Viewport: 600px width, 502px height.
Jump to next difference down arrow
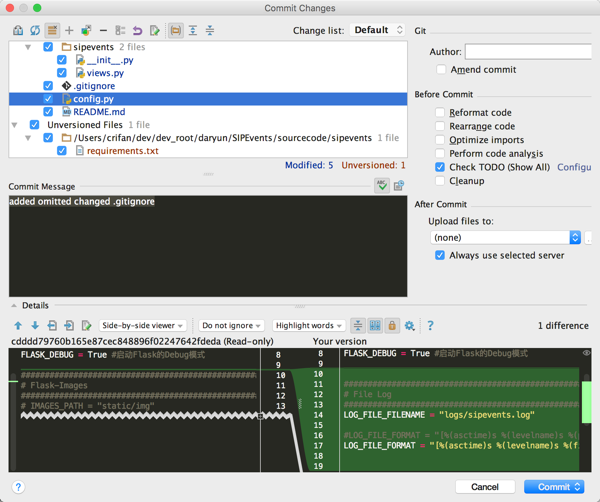click(x=35, y=326)
